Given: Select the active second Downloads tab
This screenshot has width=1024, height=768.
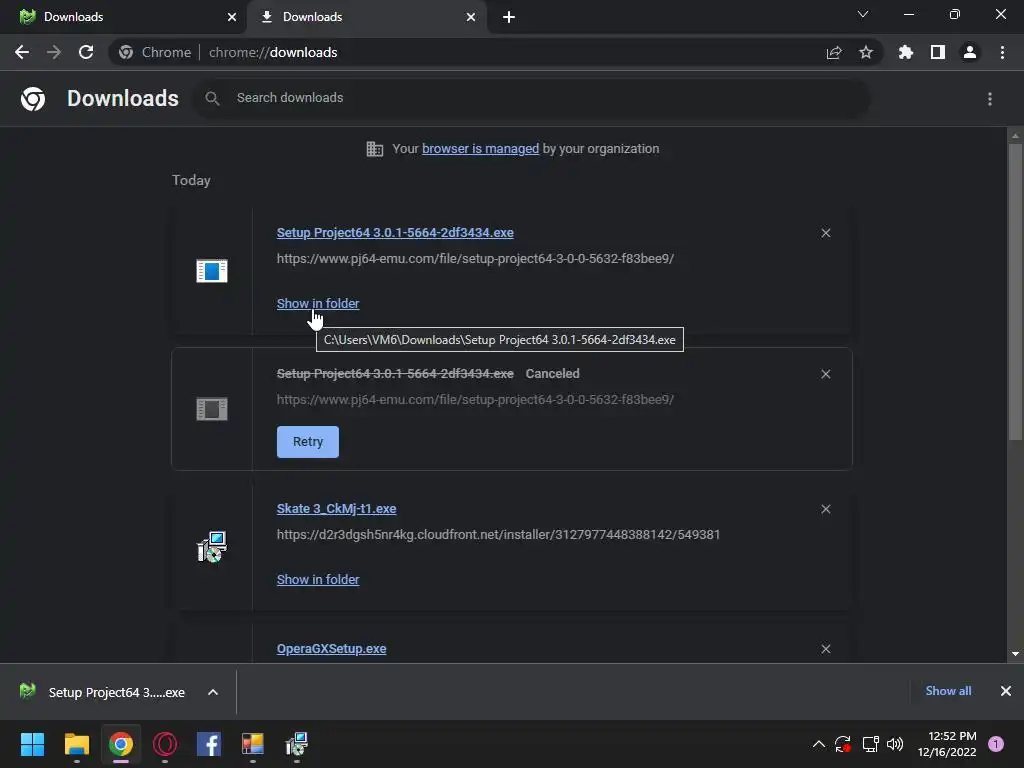Looking at the screenshot, I should coord(366,17).
